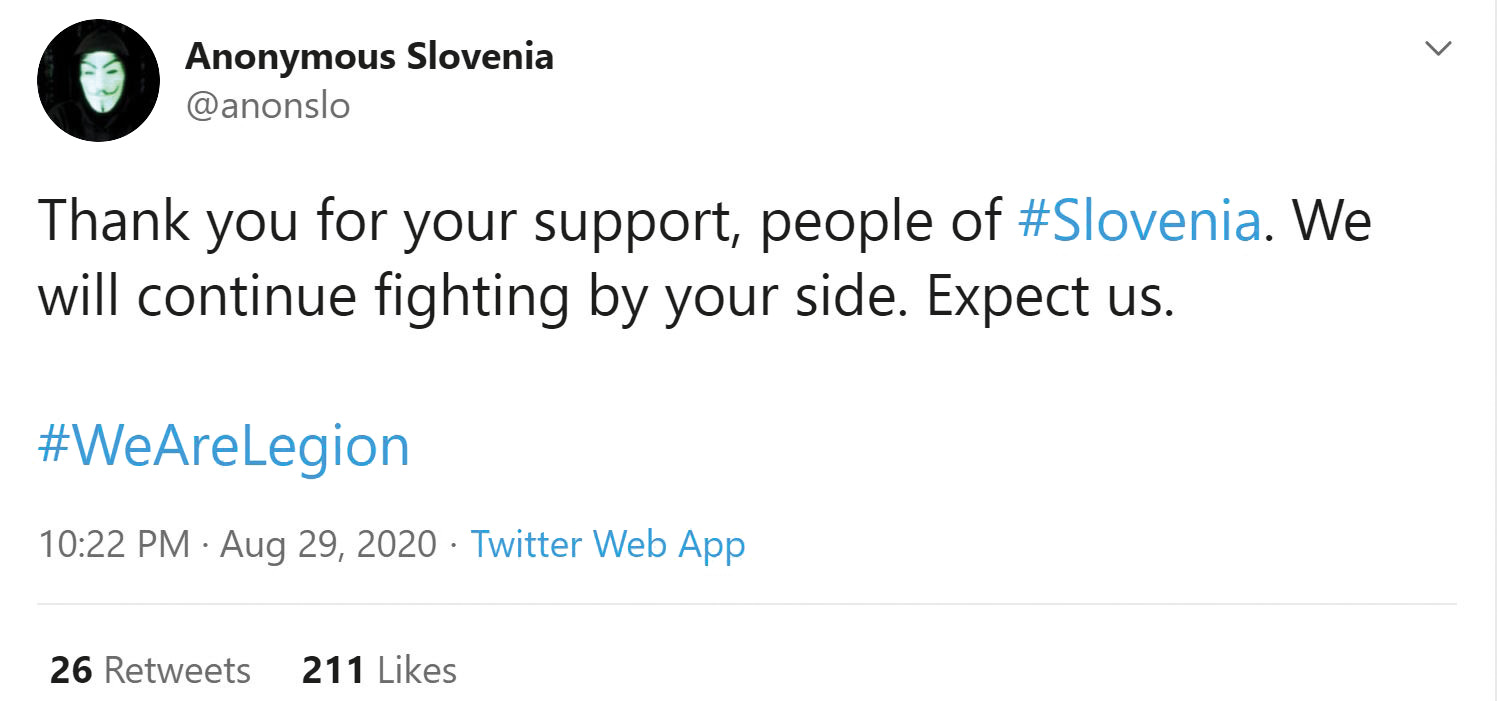Click the like count number 211
The height and width of the screenshot is (701, 1498).
(x=332, y=670)
